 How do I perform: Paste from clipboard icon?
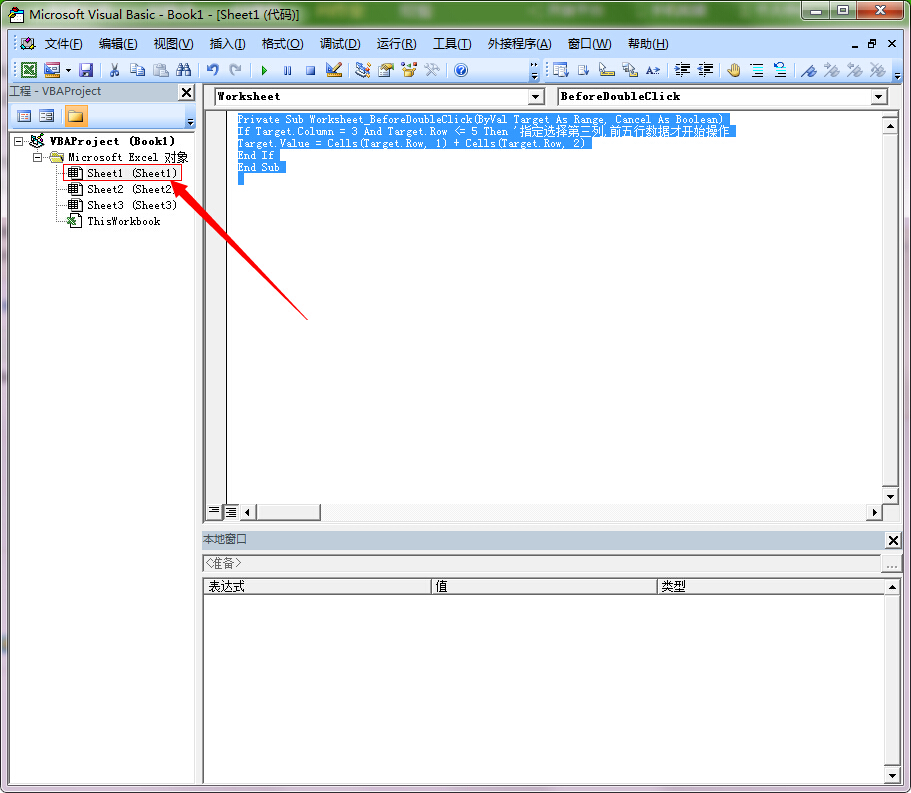point(161,70)
